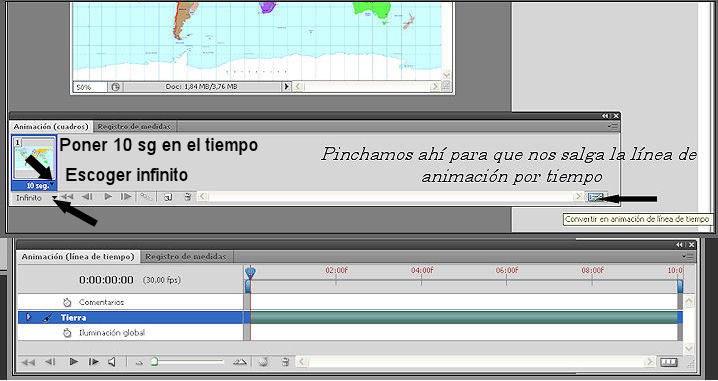Switch to the Registro de medidas tab in the timeline panel
The height and width of the screenshot is (381, 718).
tap(186, 257)
